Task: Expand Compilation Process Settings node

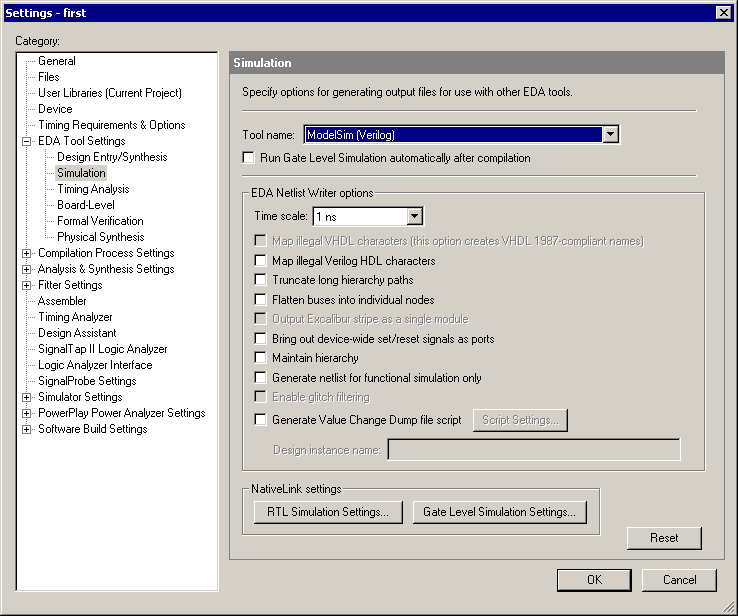Action: pos(27,253)
